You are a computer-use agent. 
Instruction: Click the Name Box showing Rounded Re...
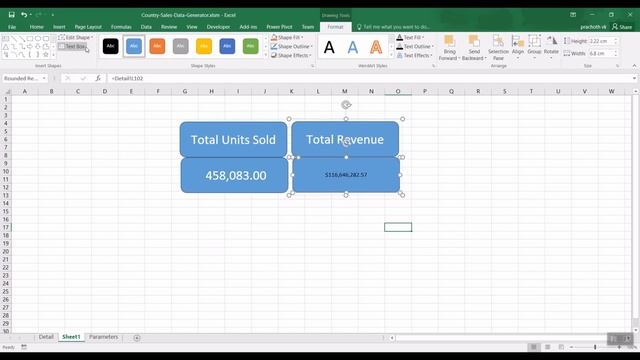click(21, 78)
